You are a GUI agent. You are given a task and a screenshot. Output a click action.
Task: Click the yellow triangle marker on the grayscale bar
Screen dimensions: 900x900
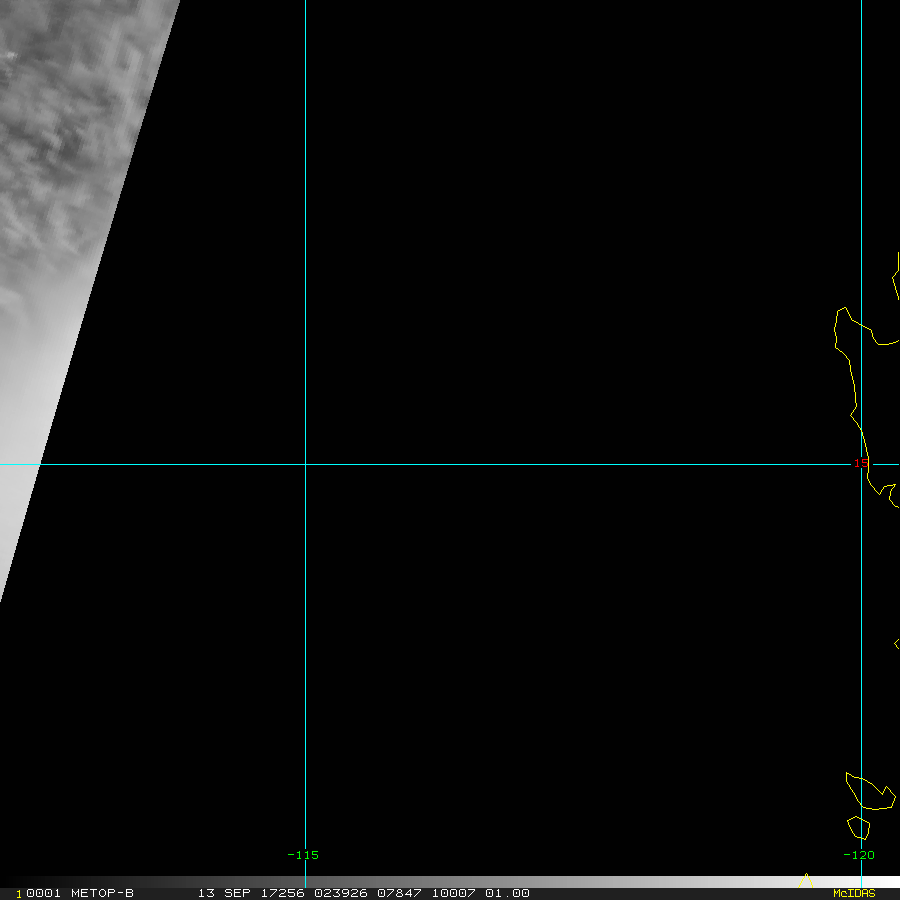[x=806, y=880]
